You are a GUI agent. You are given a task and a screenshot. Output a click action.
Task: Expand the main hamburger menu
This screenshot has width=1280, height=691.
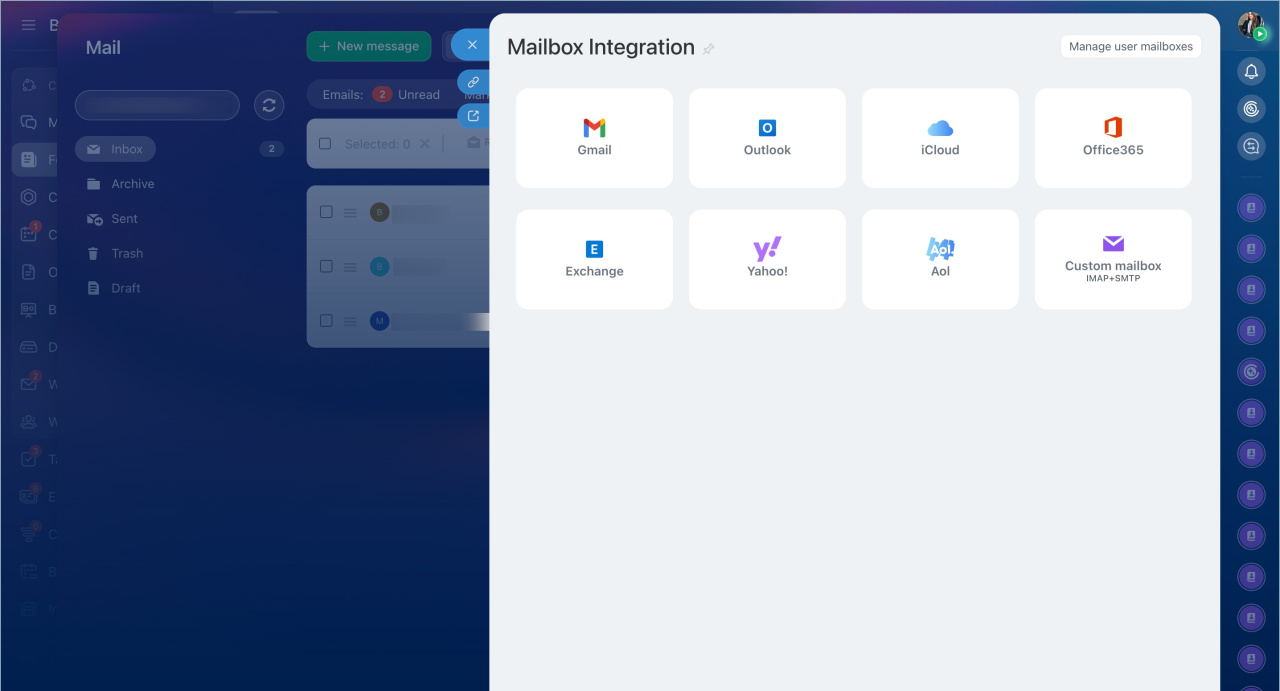pyautogui.click(x=28, y=25)
